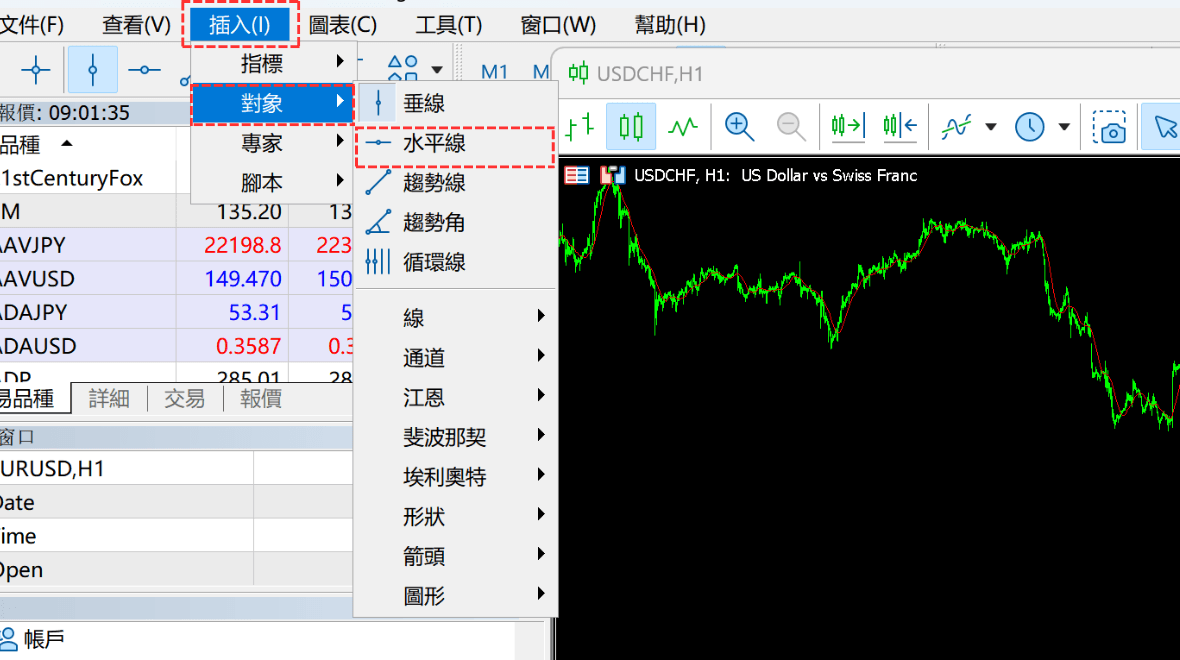This screenshot has height=660, width=1180.
Task: Select the shapes objects toolbar icon
Action: [x=403, y=68]
